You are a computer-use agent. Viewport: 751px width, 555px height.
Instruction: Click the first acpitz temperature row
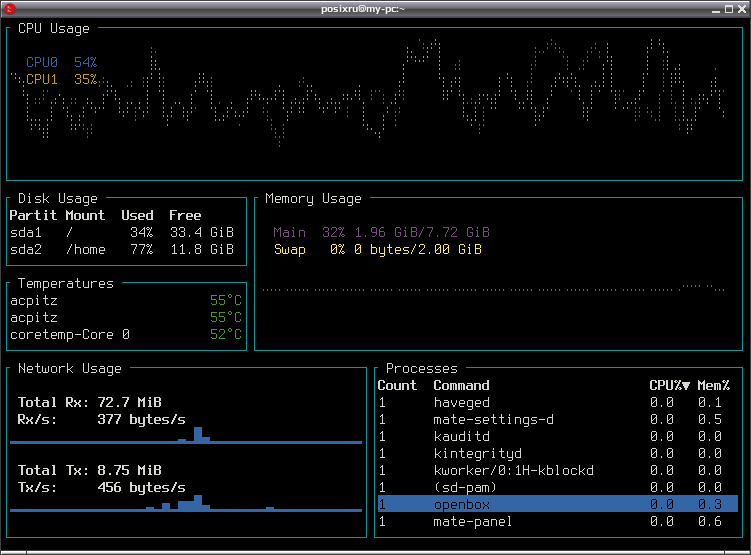[x=125, y=301]
